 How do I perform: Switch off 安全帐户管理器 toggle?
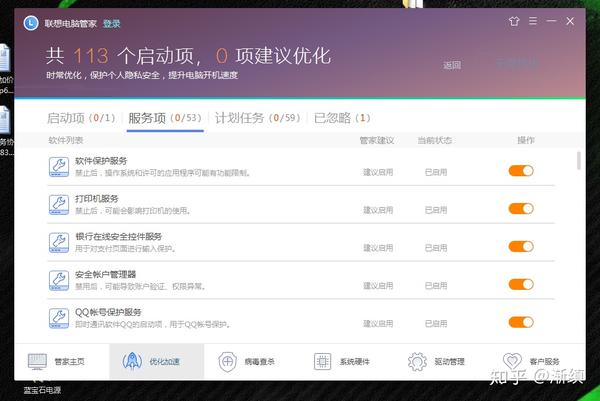pos(521,284)
